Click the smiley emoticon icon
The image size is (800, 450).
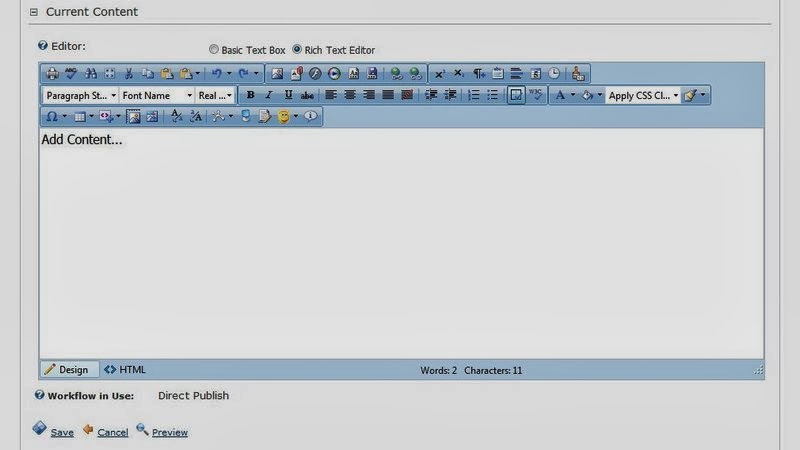(284, 116)
